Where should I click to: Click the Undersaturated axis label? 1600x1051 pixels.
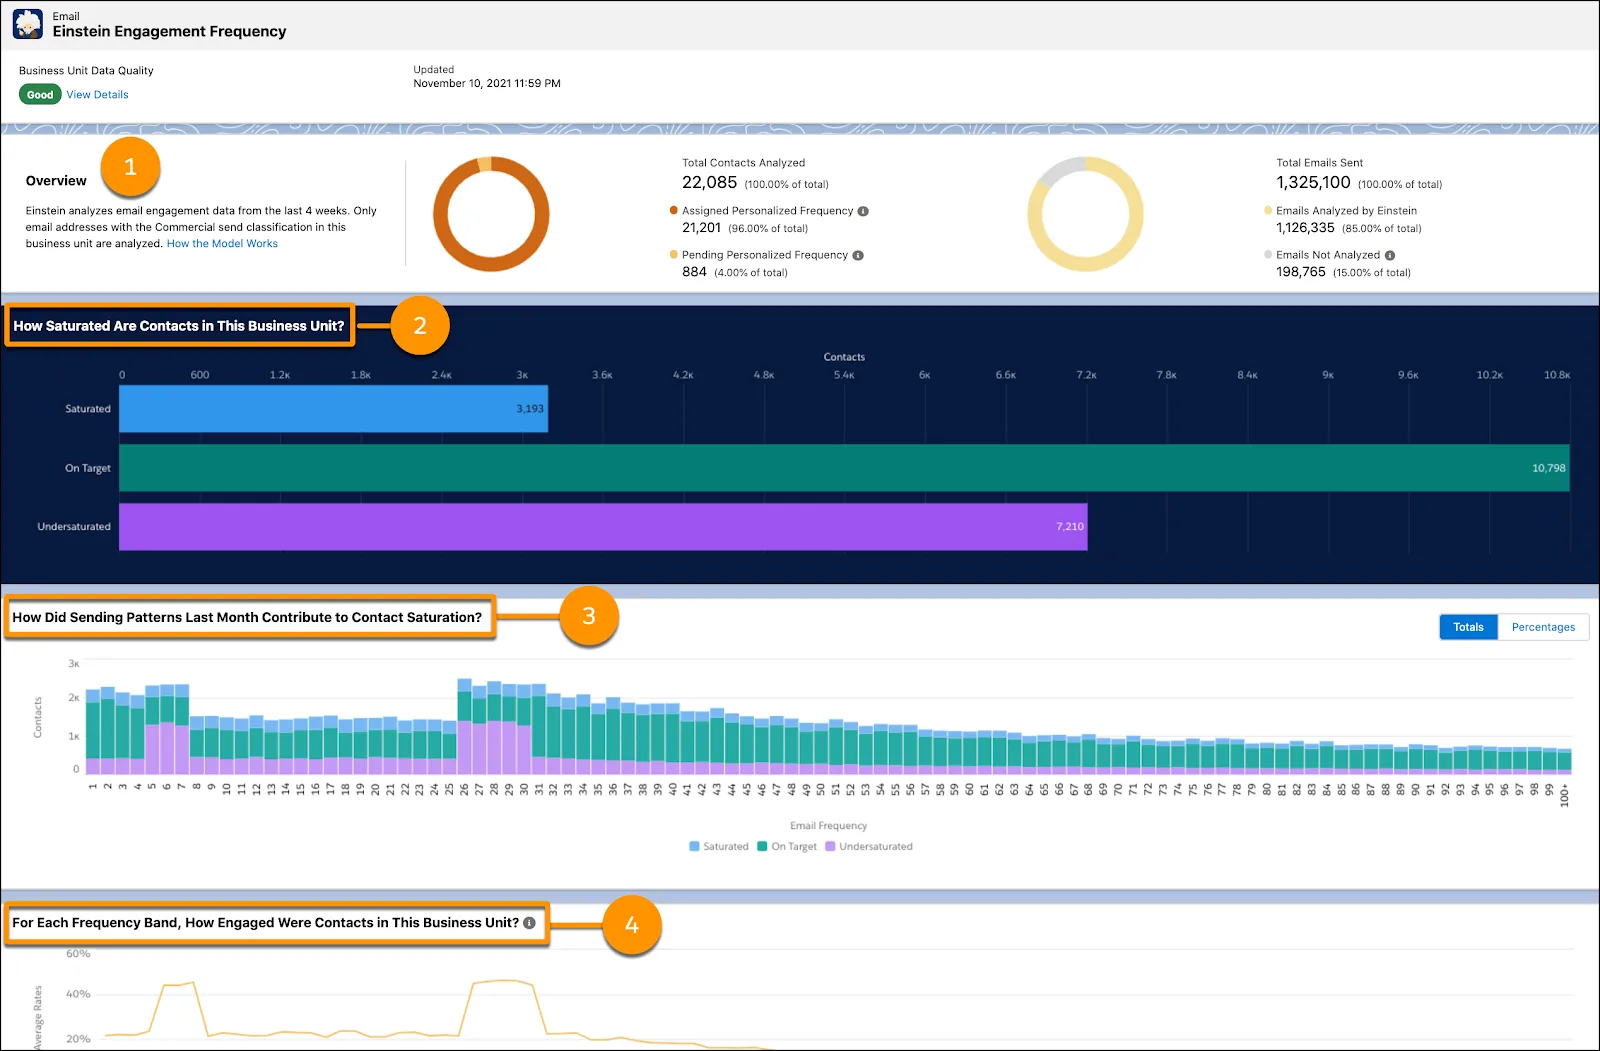[74, 527]
